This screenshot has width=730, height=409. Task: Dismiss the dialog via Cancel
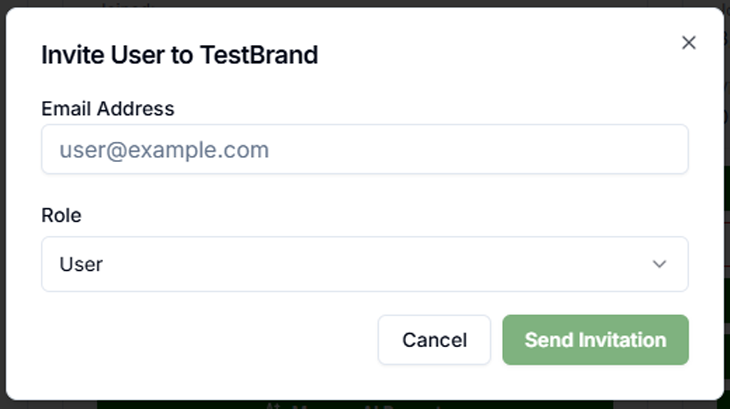[434, 340]
